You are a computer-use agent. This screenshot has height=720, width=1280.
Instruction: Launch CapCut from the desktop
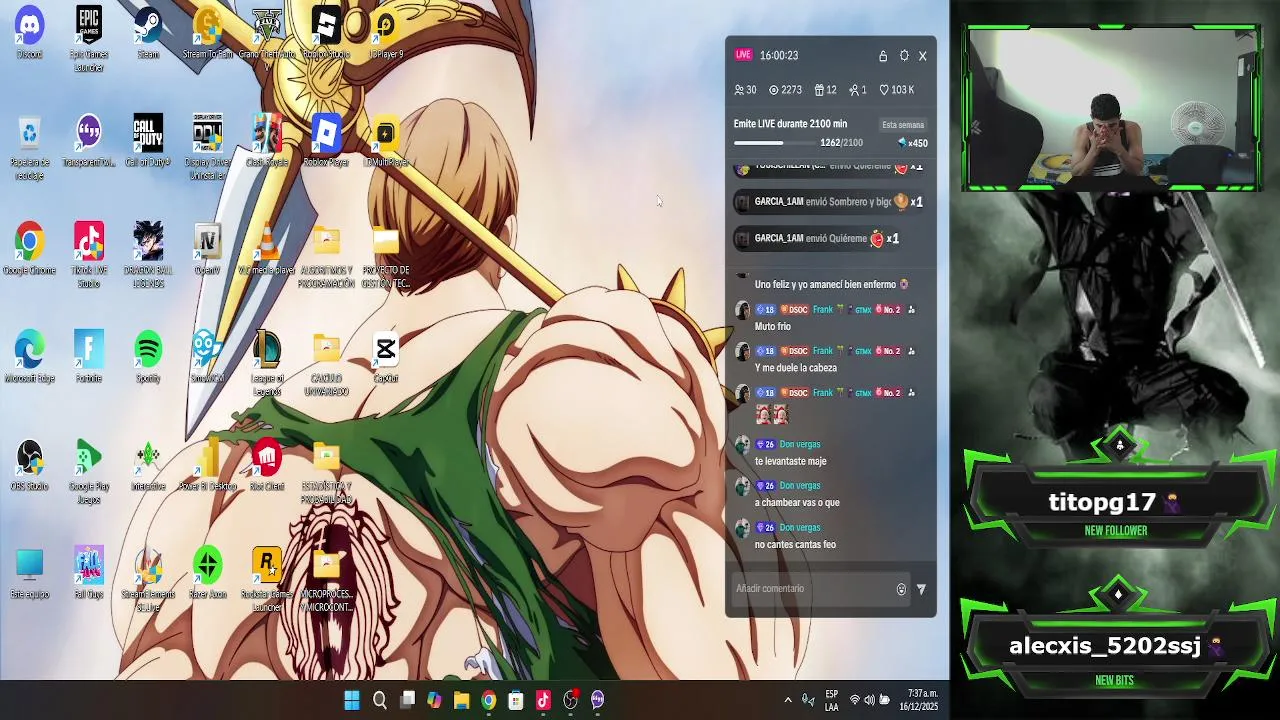pyautogui.click(x=386, y=357)
